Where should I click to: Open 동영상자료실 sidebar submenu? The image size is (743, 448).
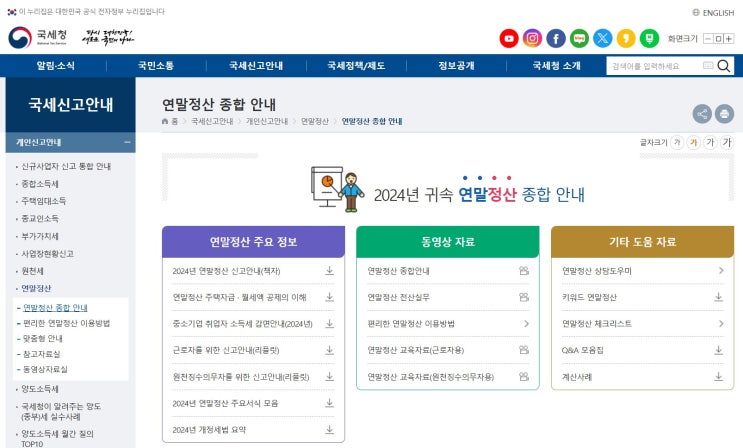pyautogui.click(x=45, y=369)
